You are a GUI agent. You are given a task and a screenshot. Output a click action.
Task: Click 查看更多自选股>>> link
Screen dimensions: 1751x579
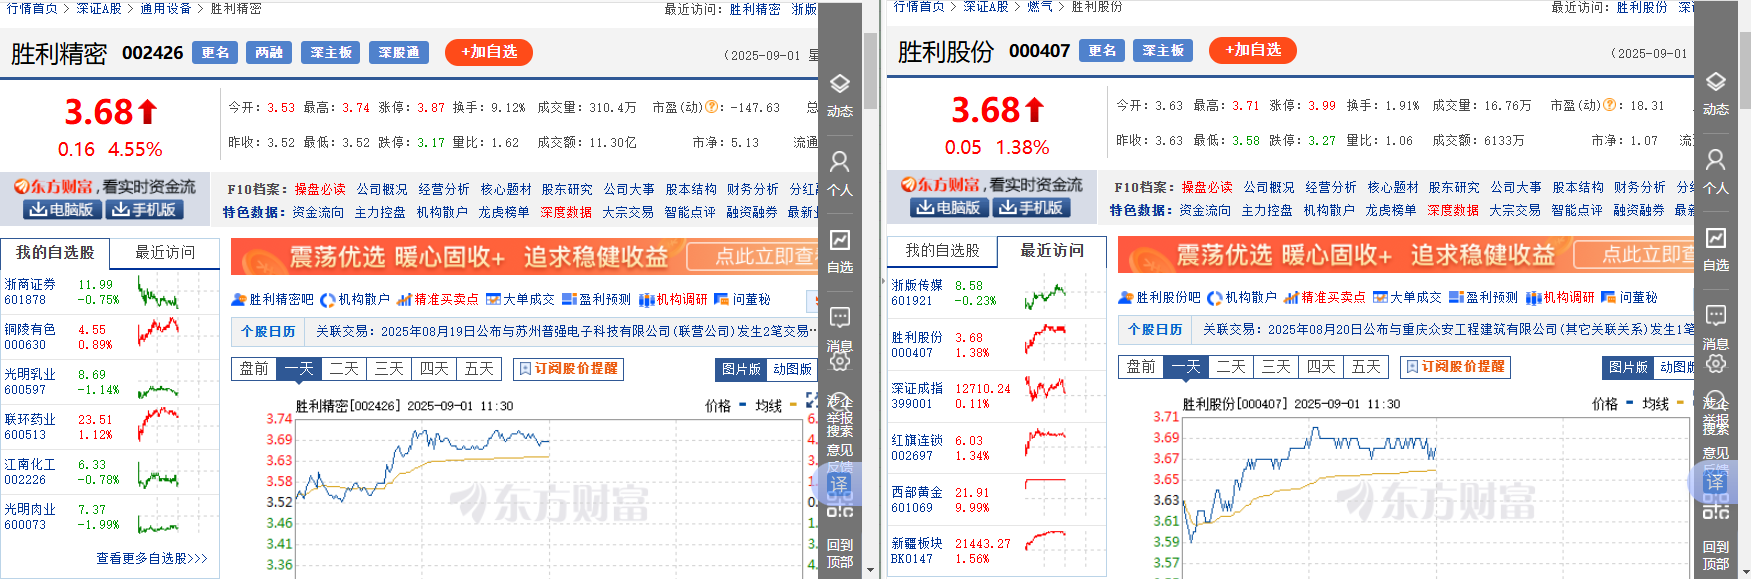coord(152,558)
